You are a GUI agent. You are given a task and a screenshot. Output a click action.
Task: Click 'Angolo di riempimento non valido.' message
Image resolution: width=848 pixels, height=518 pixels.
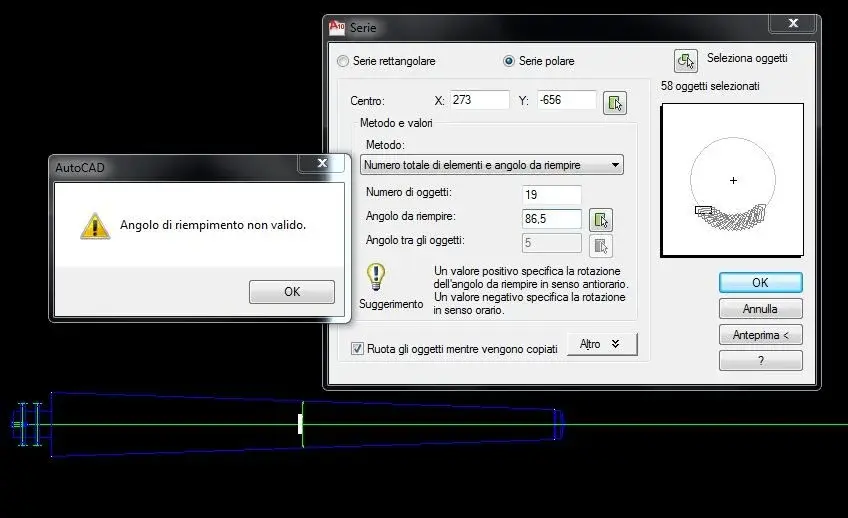[213, 225]
